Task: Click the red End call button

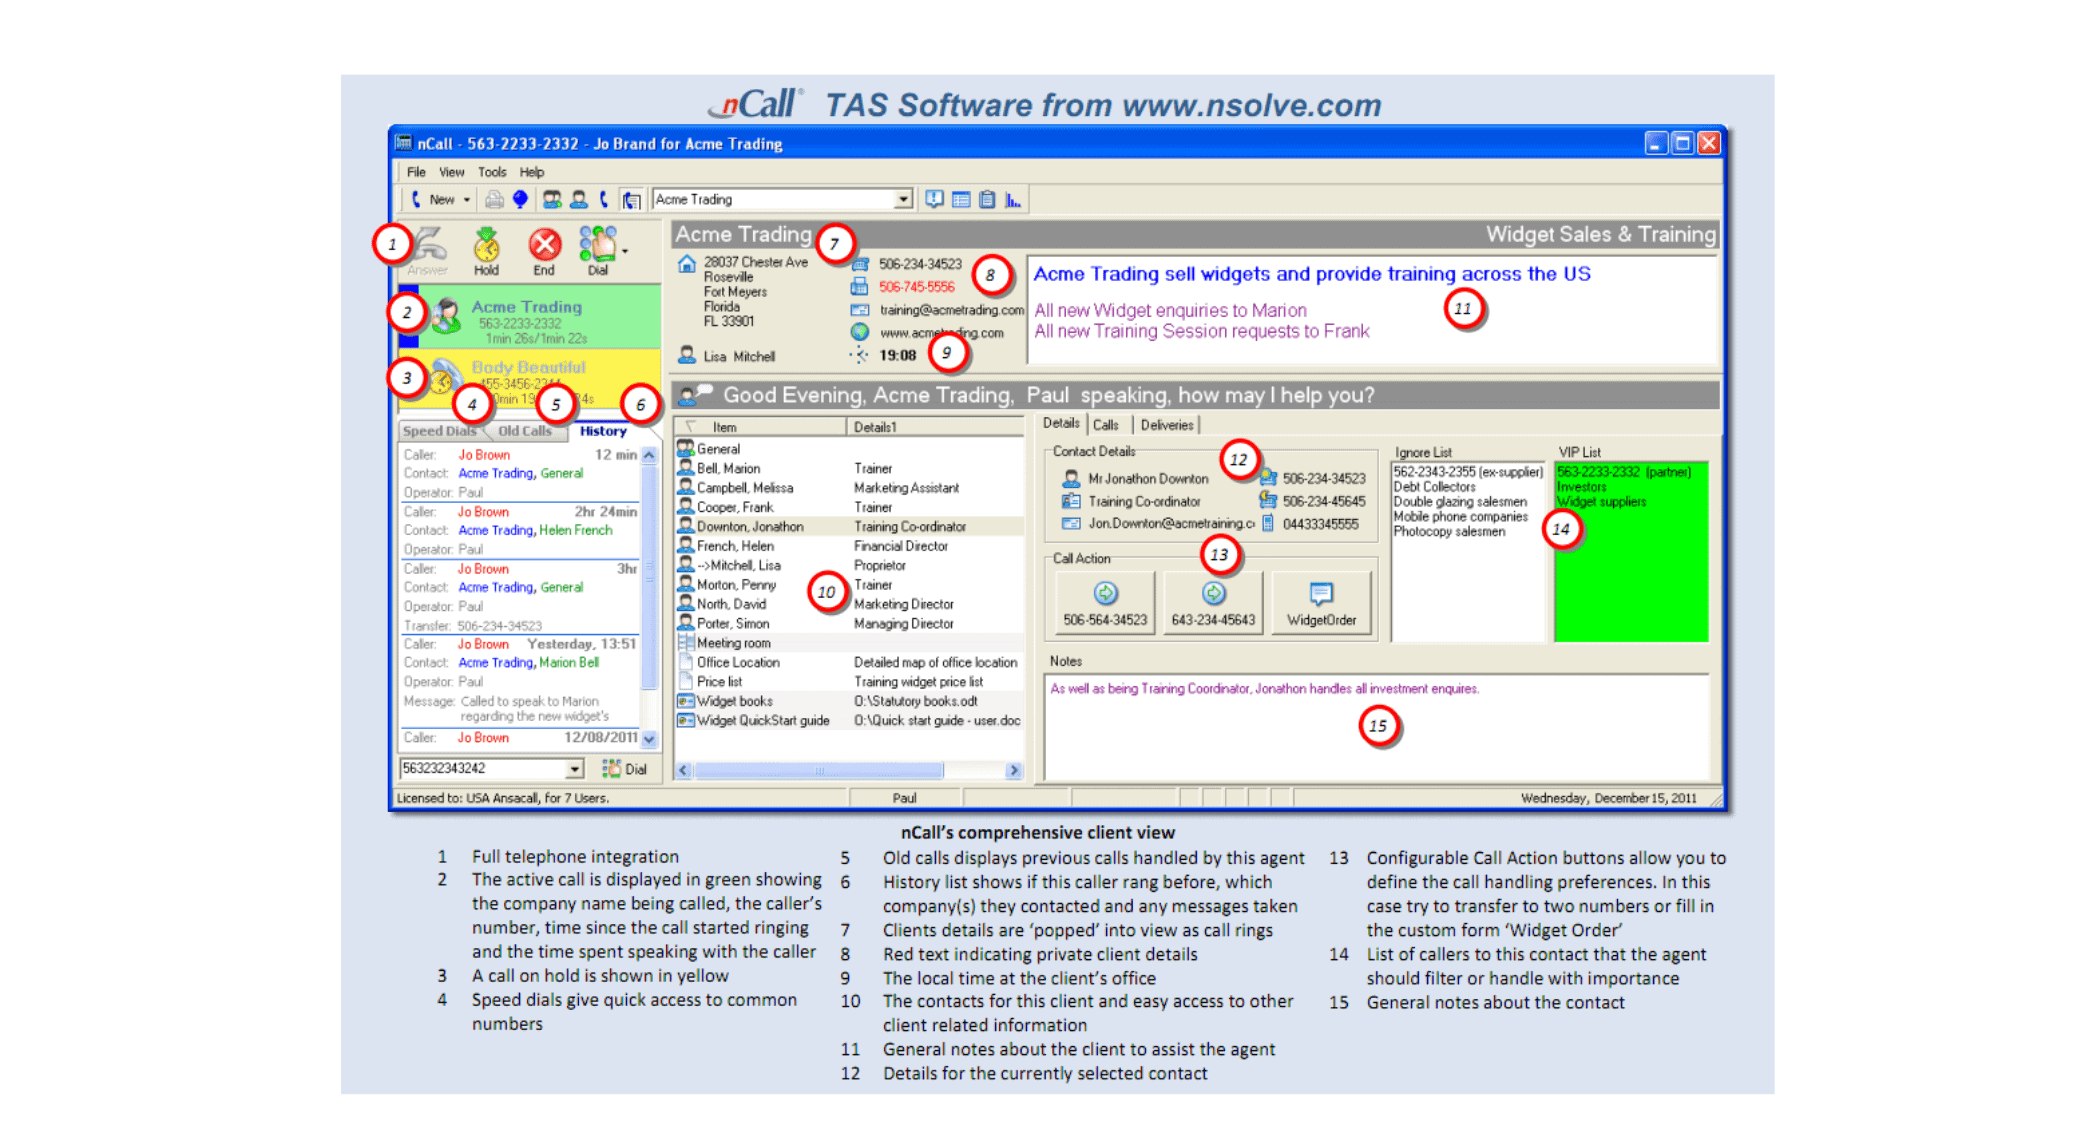Action: (x=544, y=251)
